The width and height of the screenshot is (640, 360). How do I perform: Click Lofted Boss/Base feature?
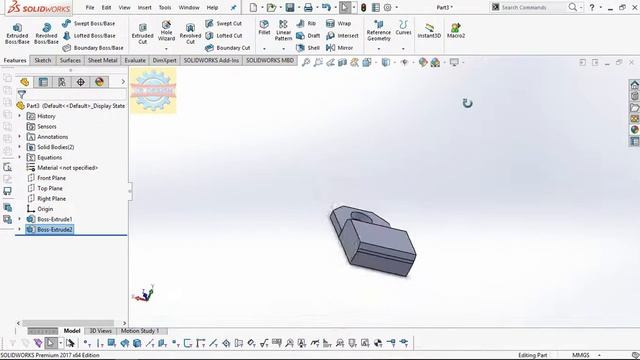[89, 36]
